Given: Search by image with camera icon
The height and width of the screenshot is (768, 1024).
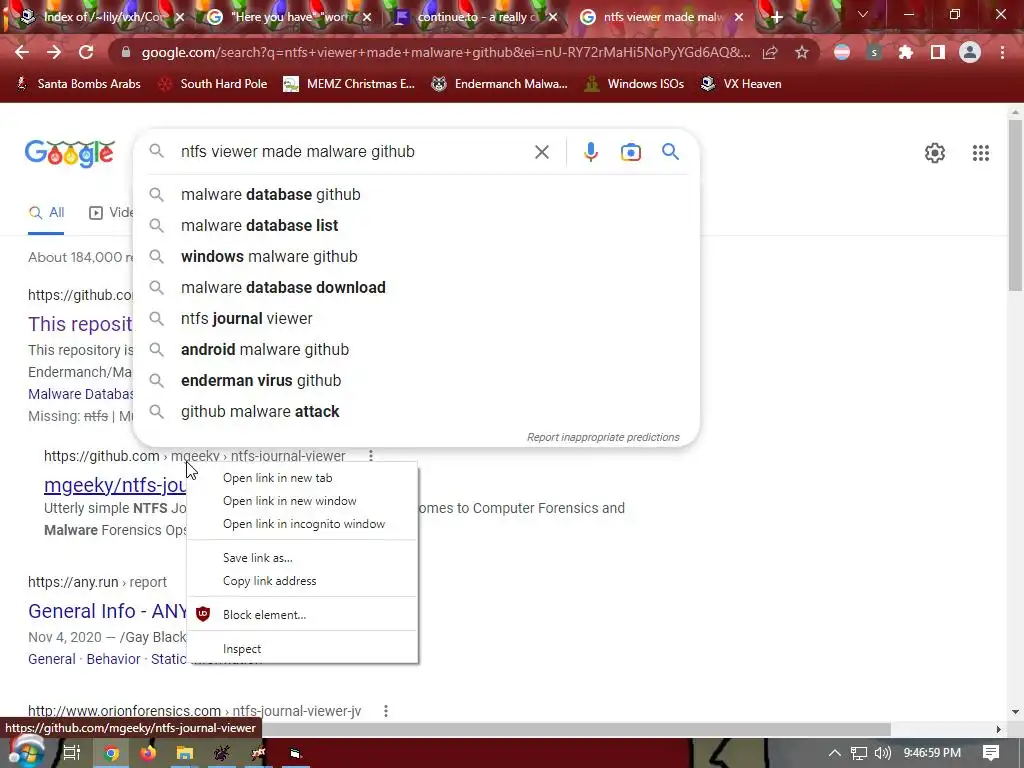Looking at the screenshot, I should [630, 152].
